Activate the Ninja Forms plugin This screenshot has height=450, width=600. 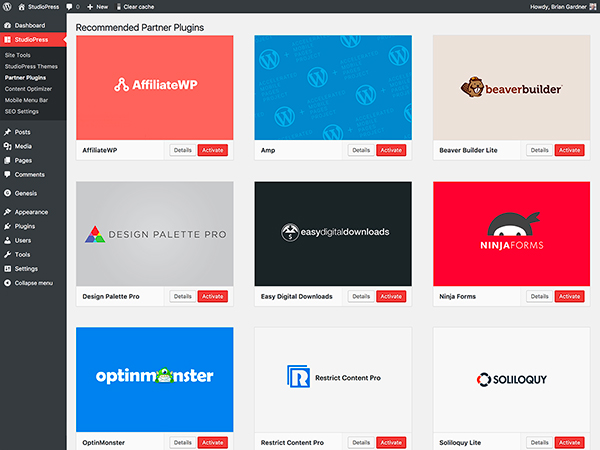click(x=569, y=296)
